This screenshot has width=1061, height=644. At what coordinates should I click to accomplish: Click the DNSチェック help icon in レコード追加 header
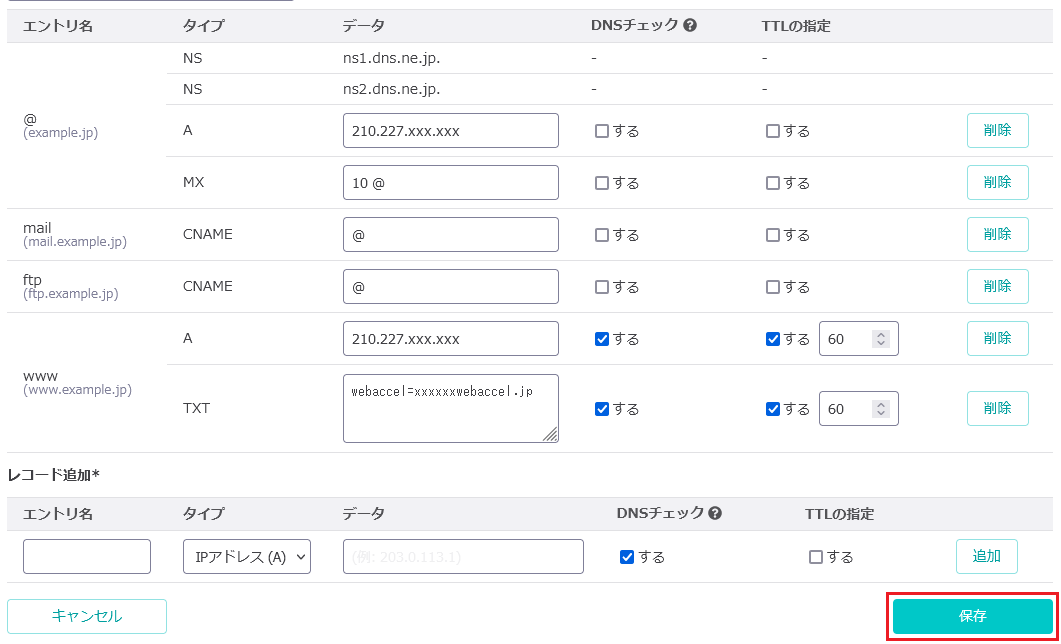[715, 513]
